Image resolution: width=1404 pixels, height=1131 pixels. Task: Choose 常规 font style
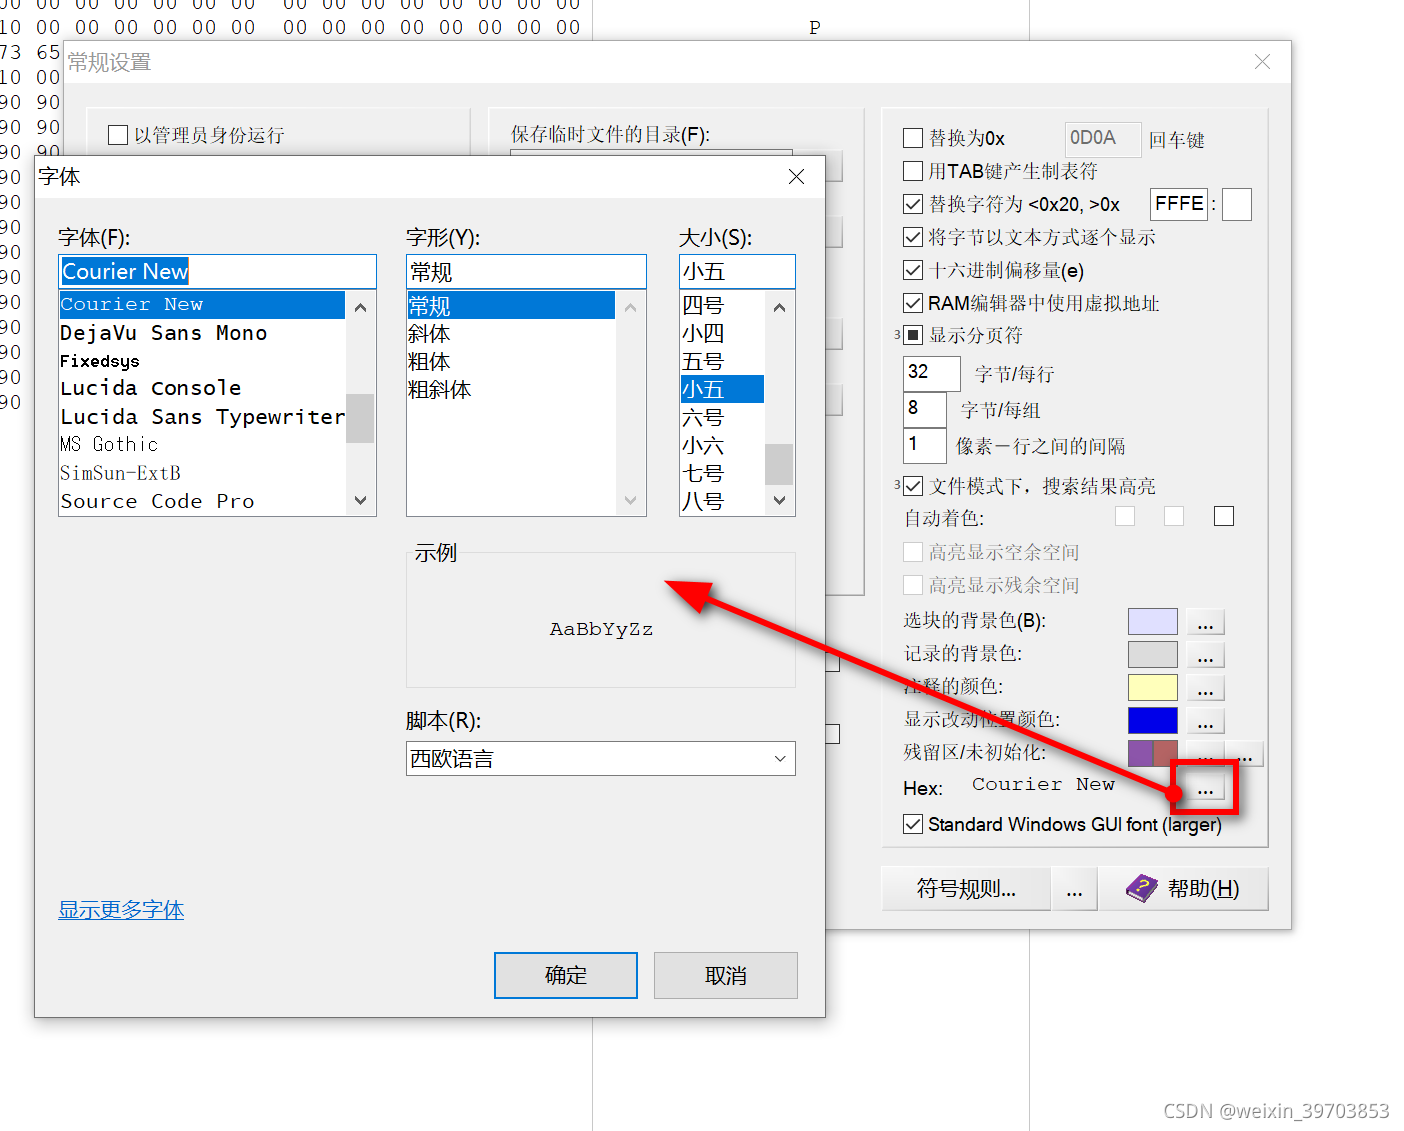[511, 305]
